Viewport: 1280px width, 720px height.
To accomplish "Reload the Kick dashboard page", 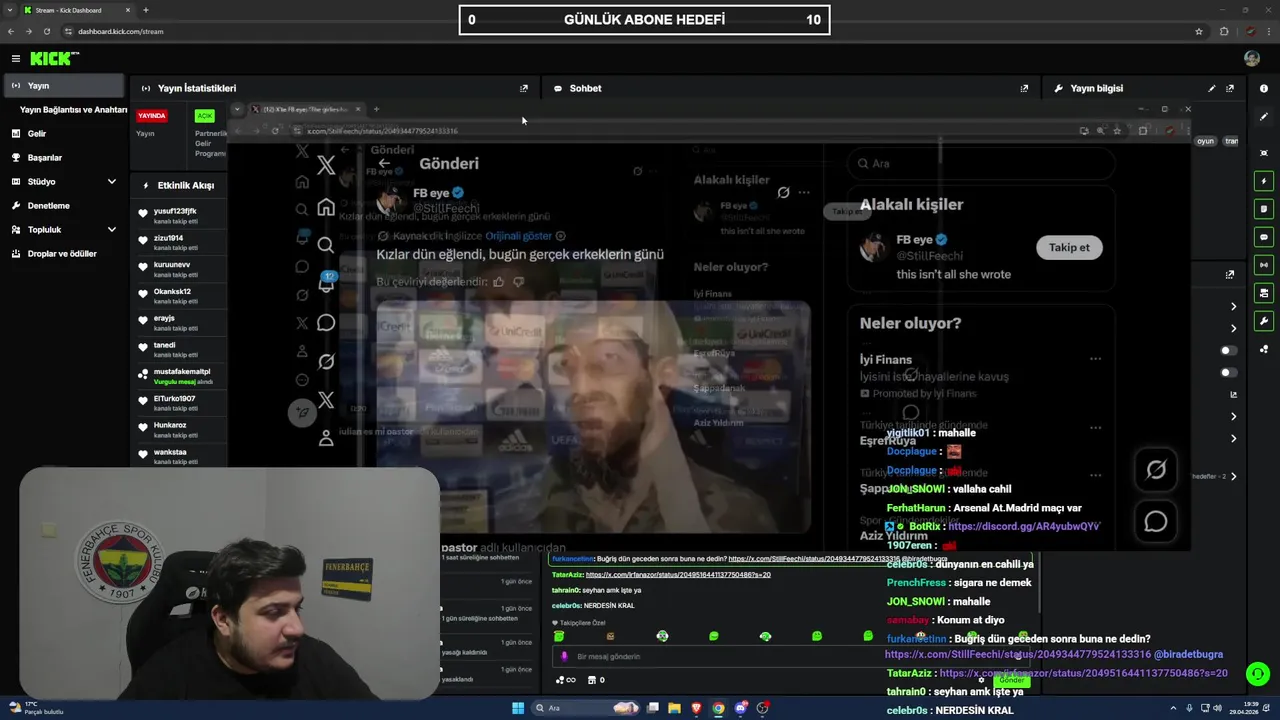I will tap(46, 31).
